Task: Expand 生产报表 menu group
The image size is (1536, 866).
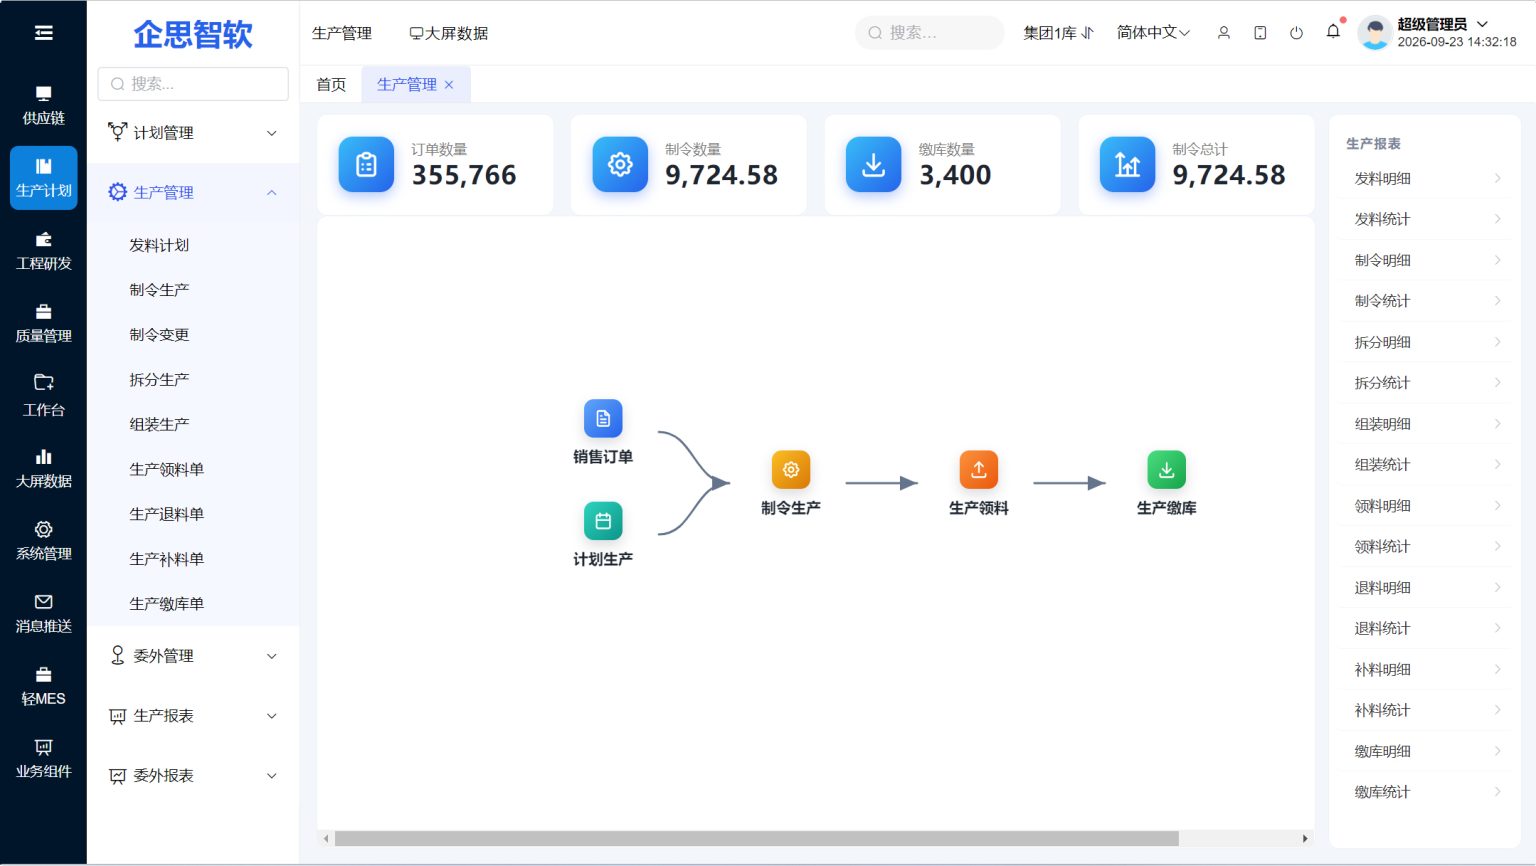Action: [193, 716]
